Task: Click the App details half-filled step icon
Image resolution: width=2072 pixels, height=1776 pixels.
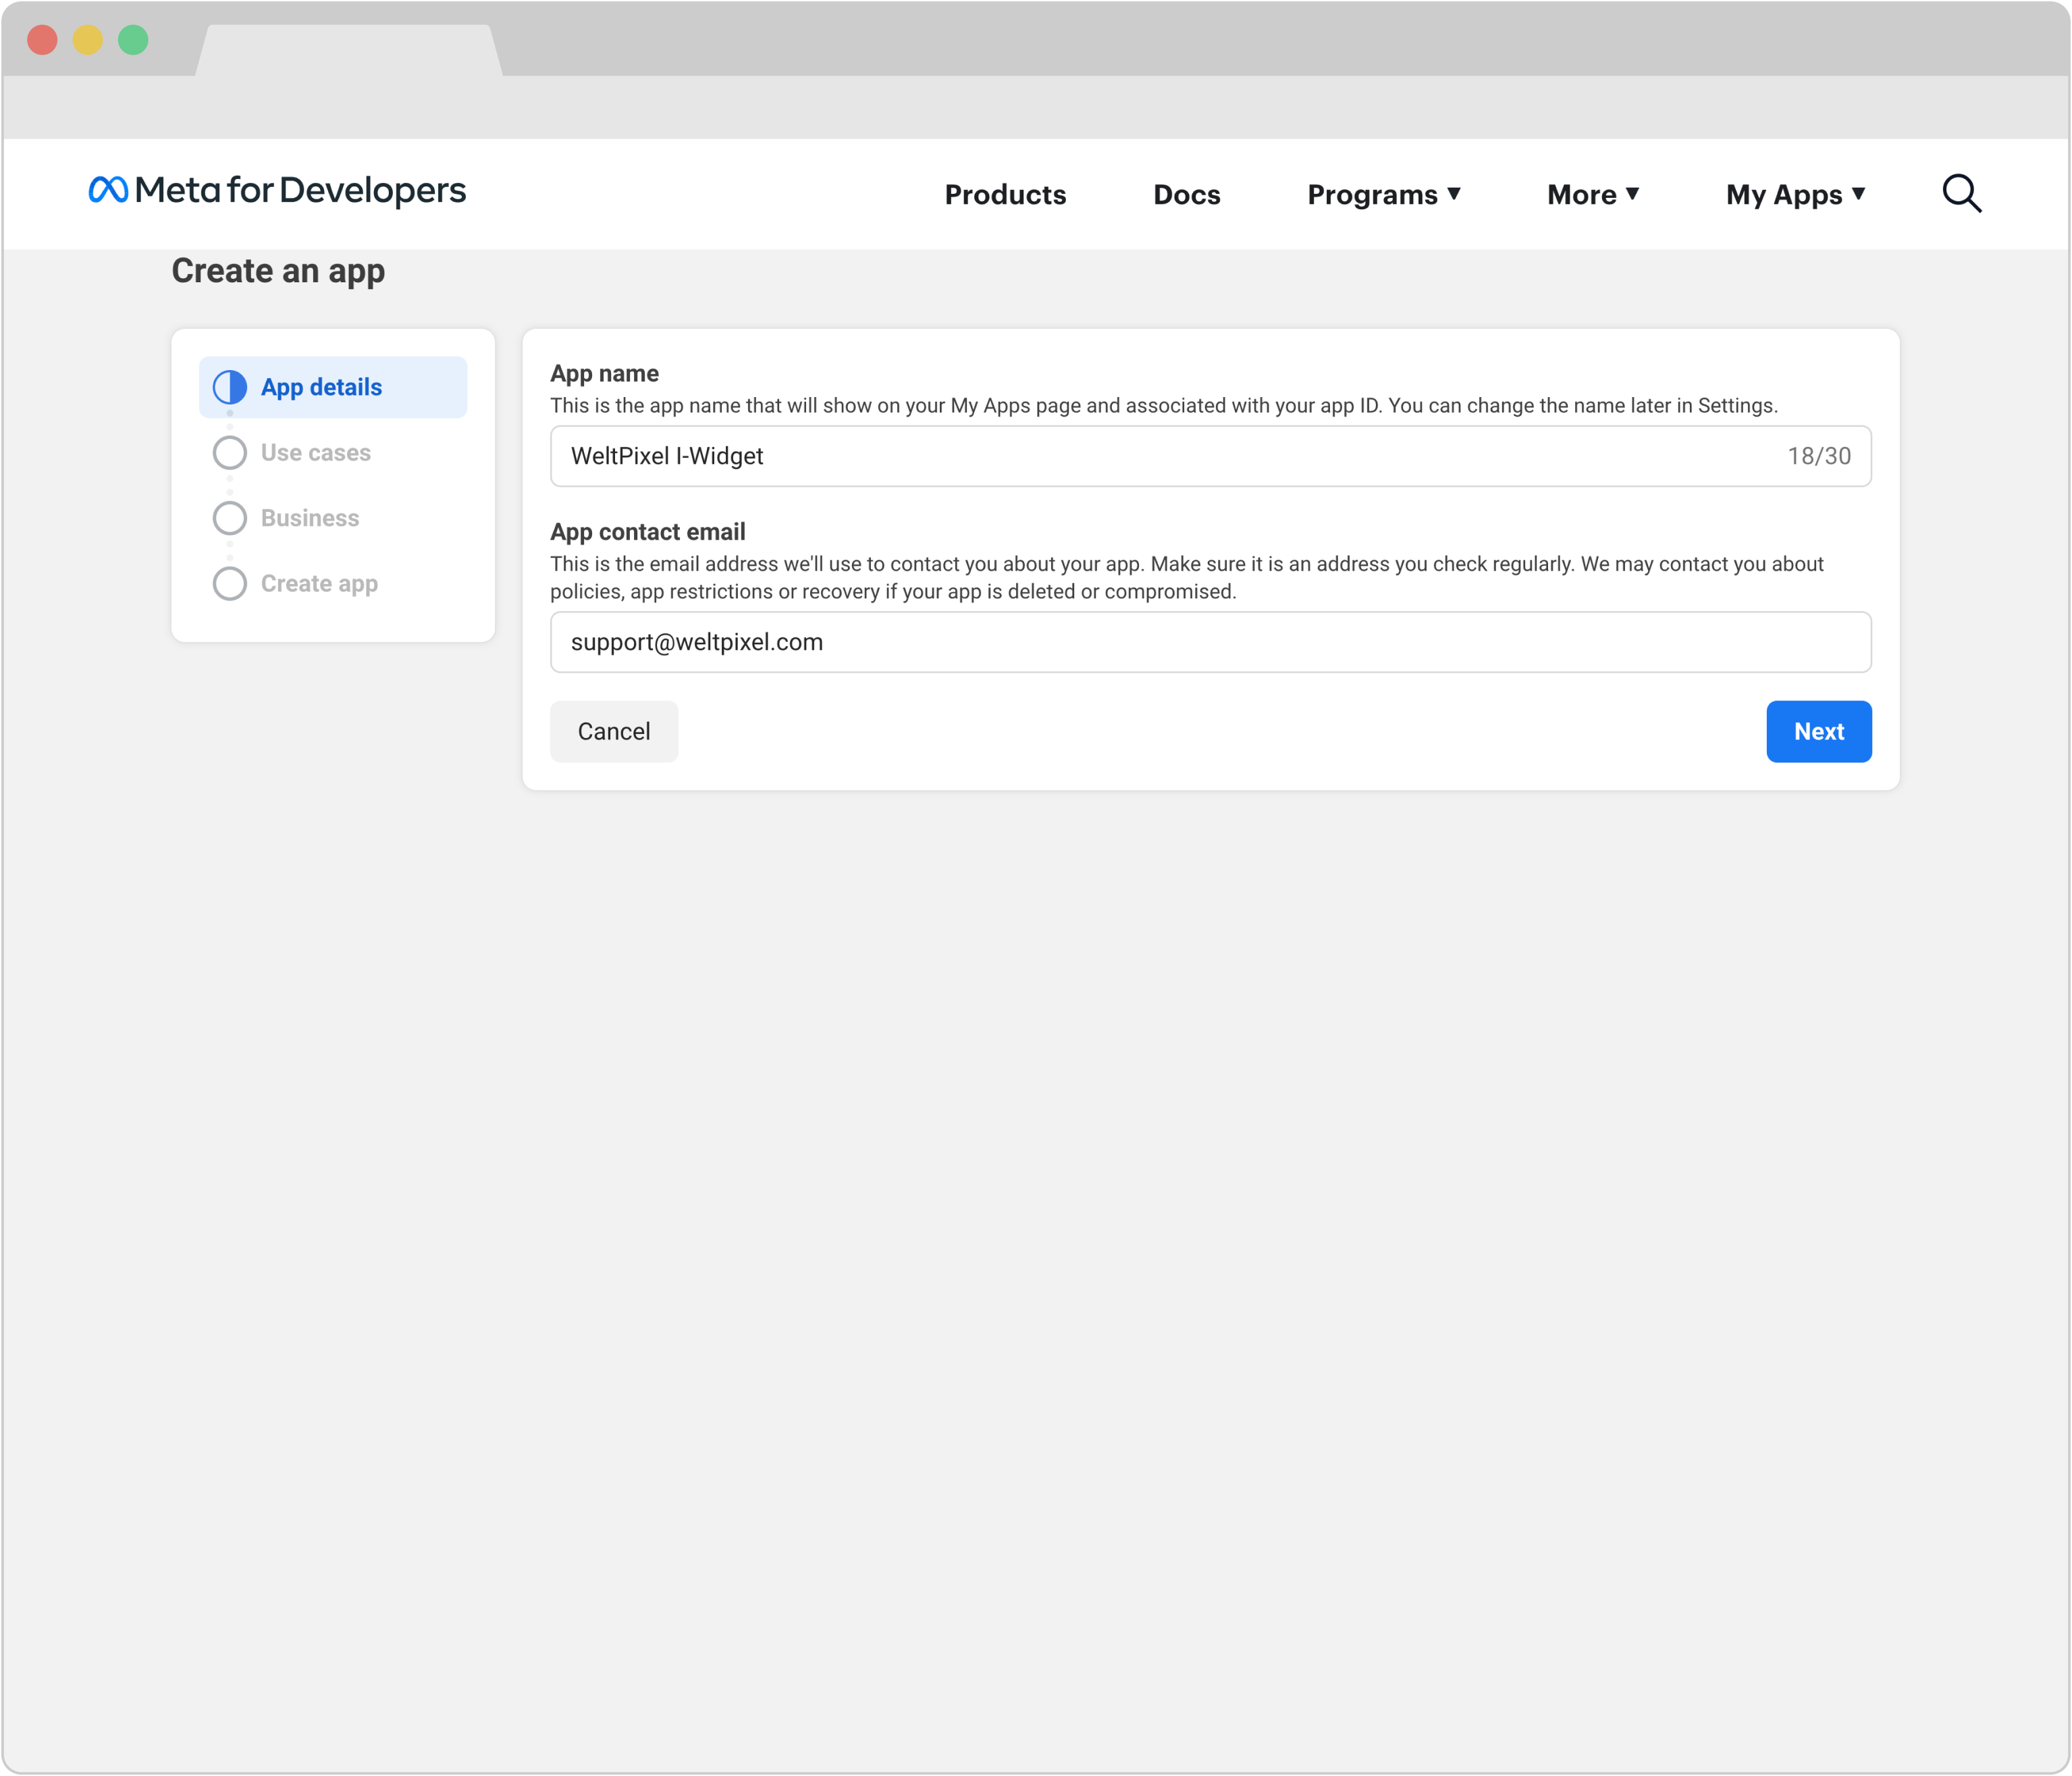Action: (x=230, y=387)
